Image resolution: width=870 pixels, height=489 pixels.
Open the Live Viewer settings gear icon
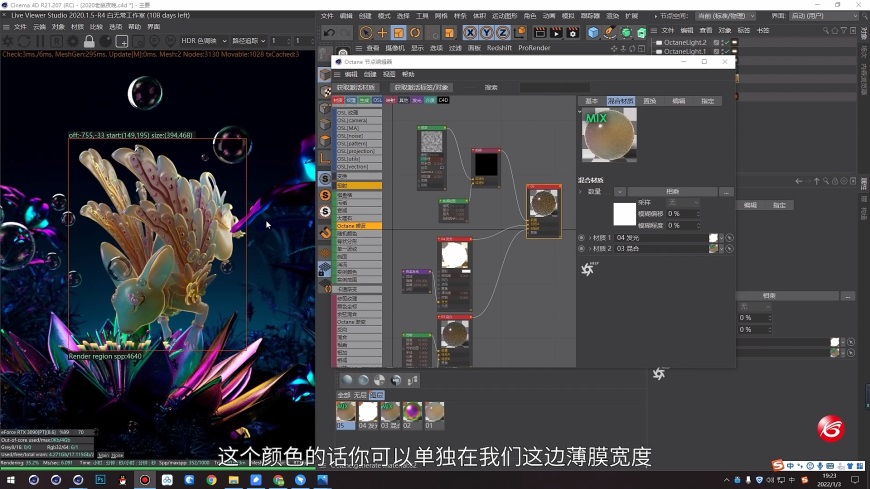point(73,41)
